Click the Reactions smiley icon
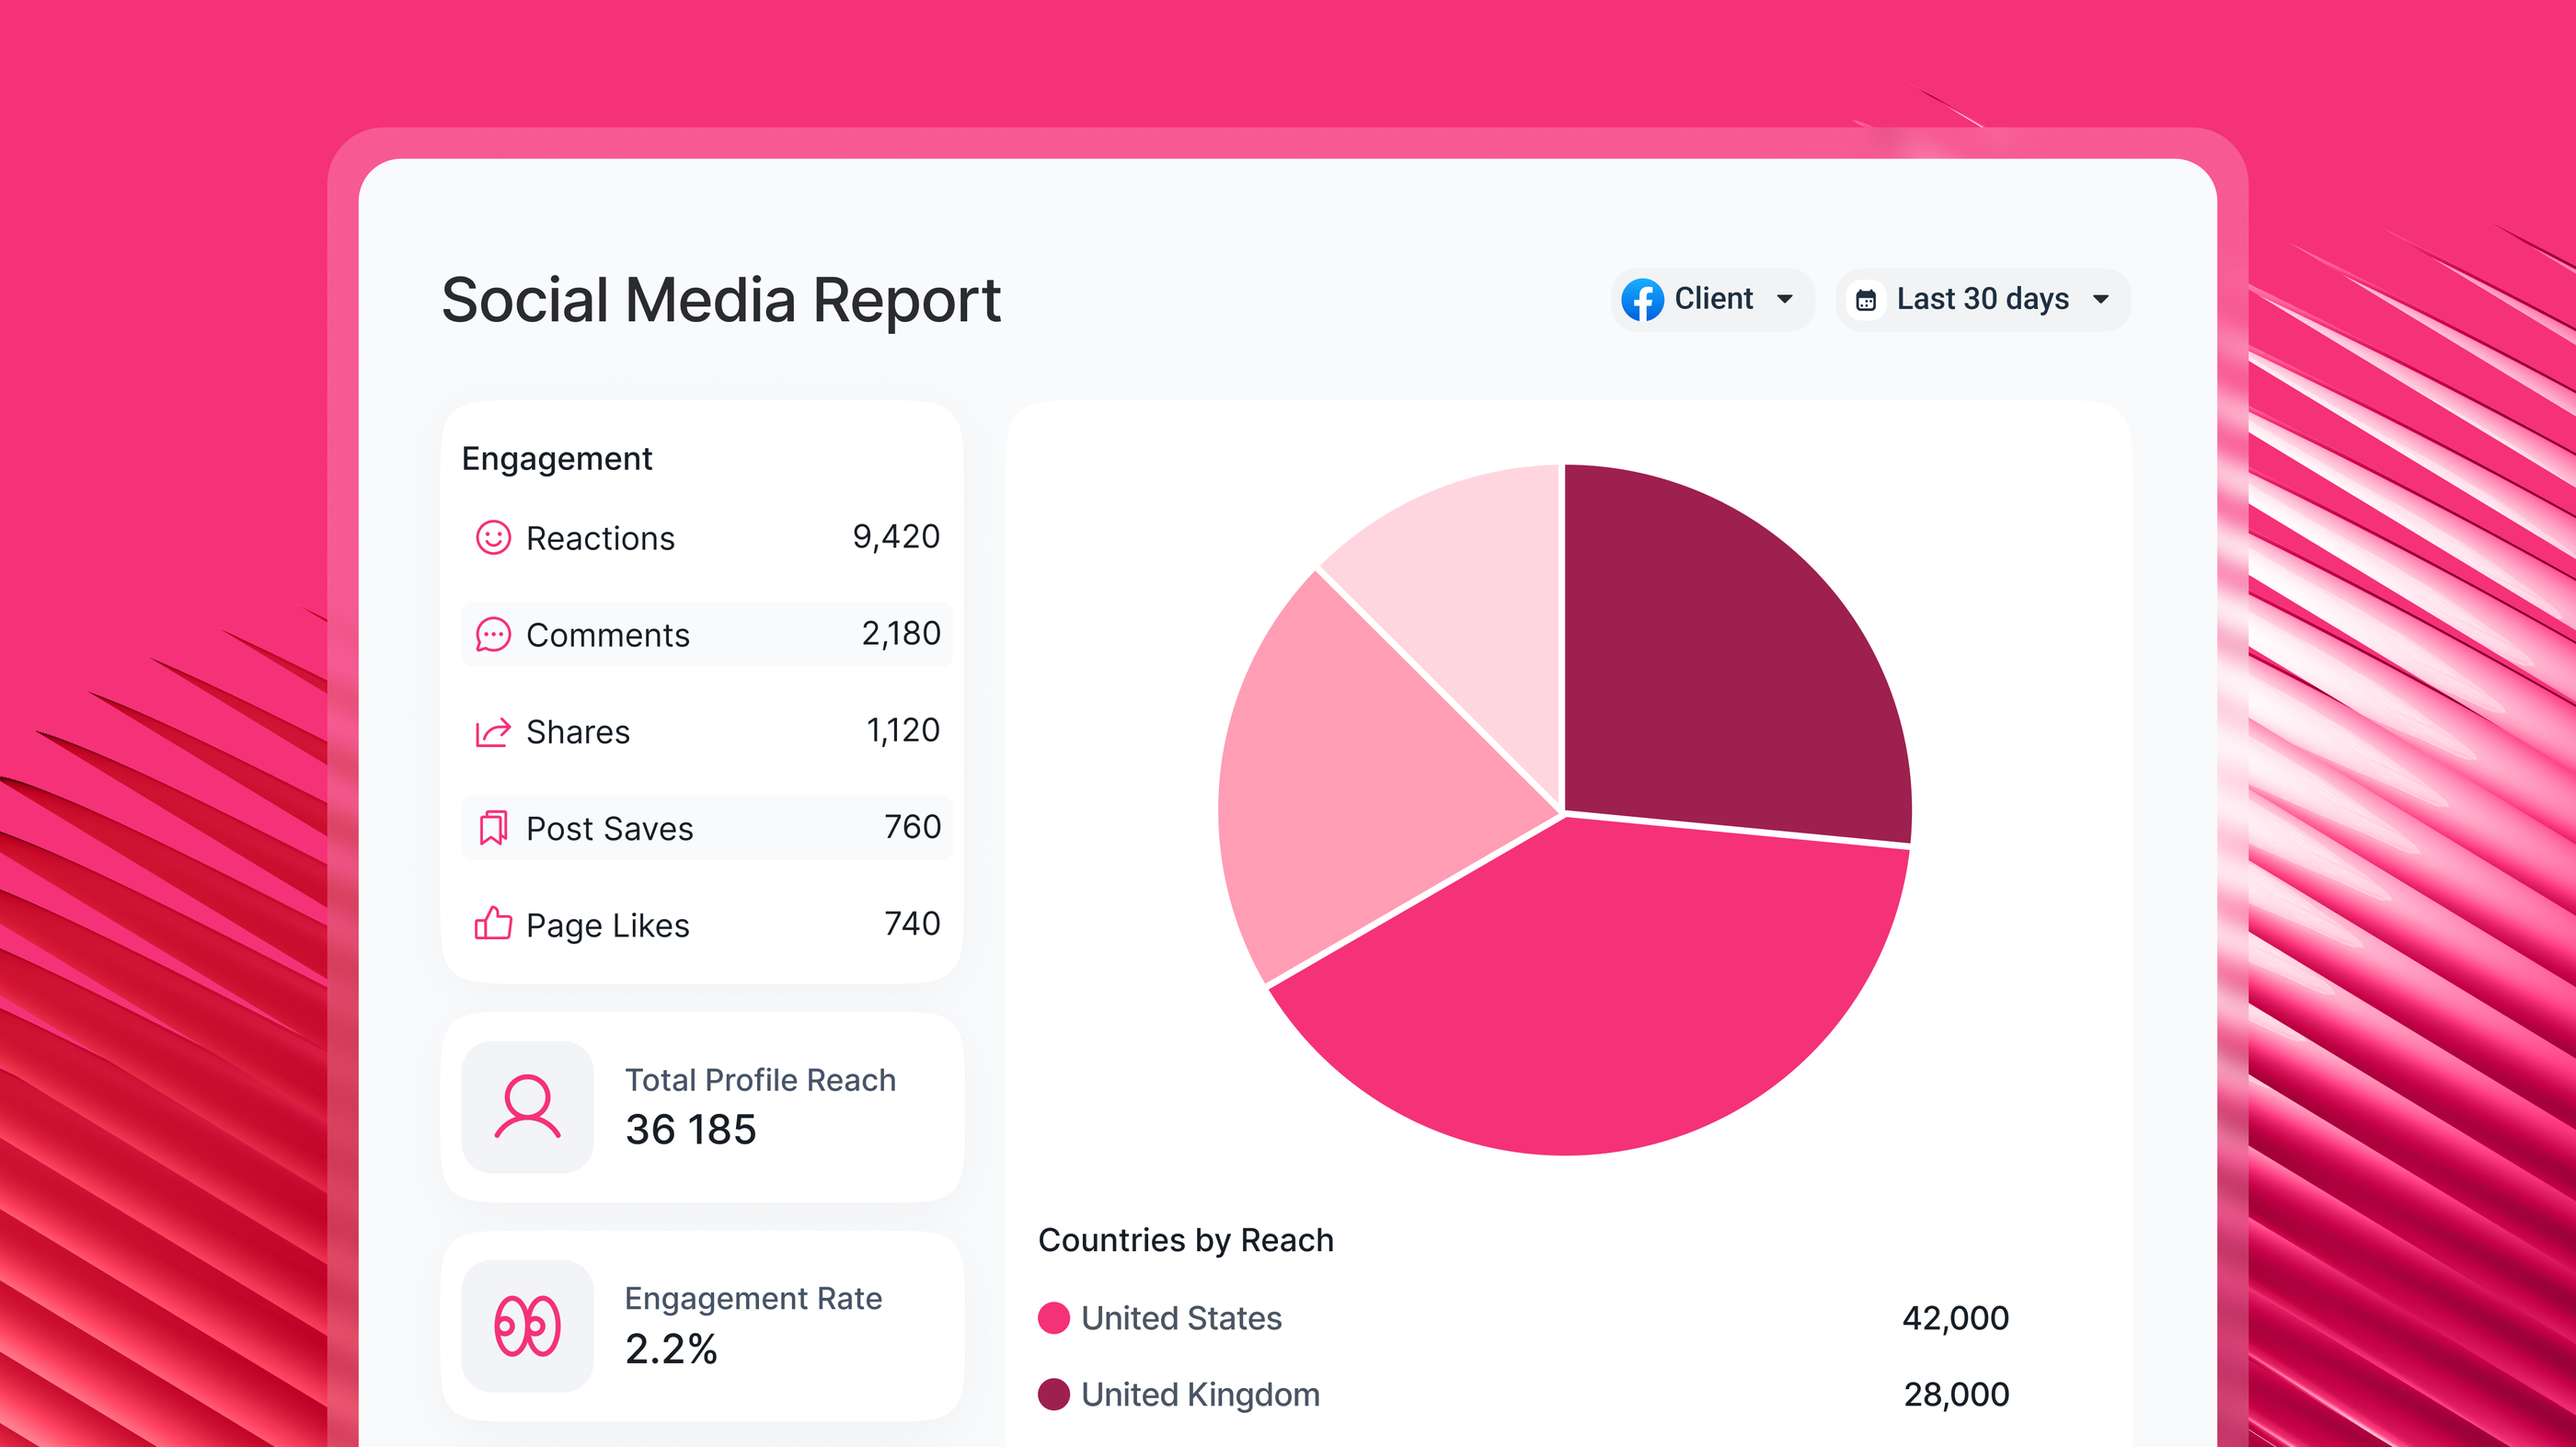Image resolution: width=2576 pixels, height=1447 pixels. [x=494, y=537]
